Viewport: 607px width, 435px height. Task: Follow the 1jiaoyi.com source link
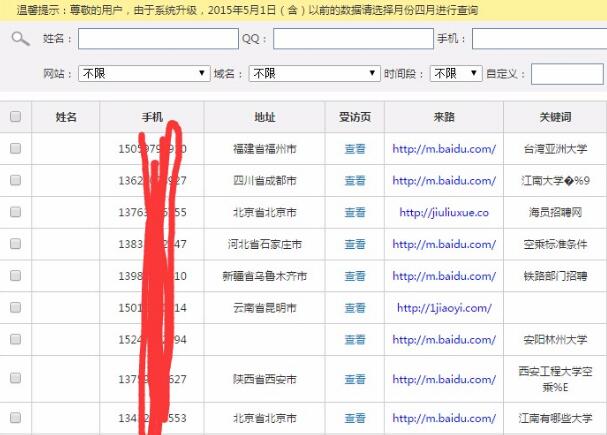tap(444, 308)
